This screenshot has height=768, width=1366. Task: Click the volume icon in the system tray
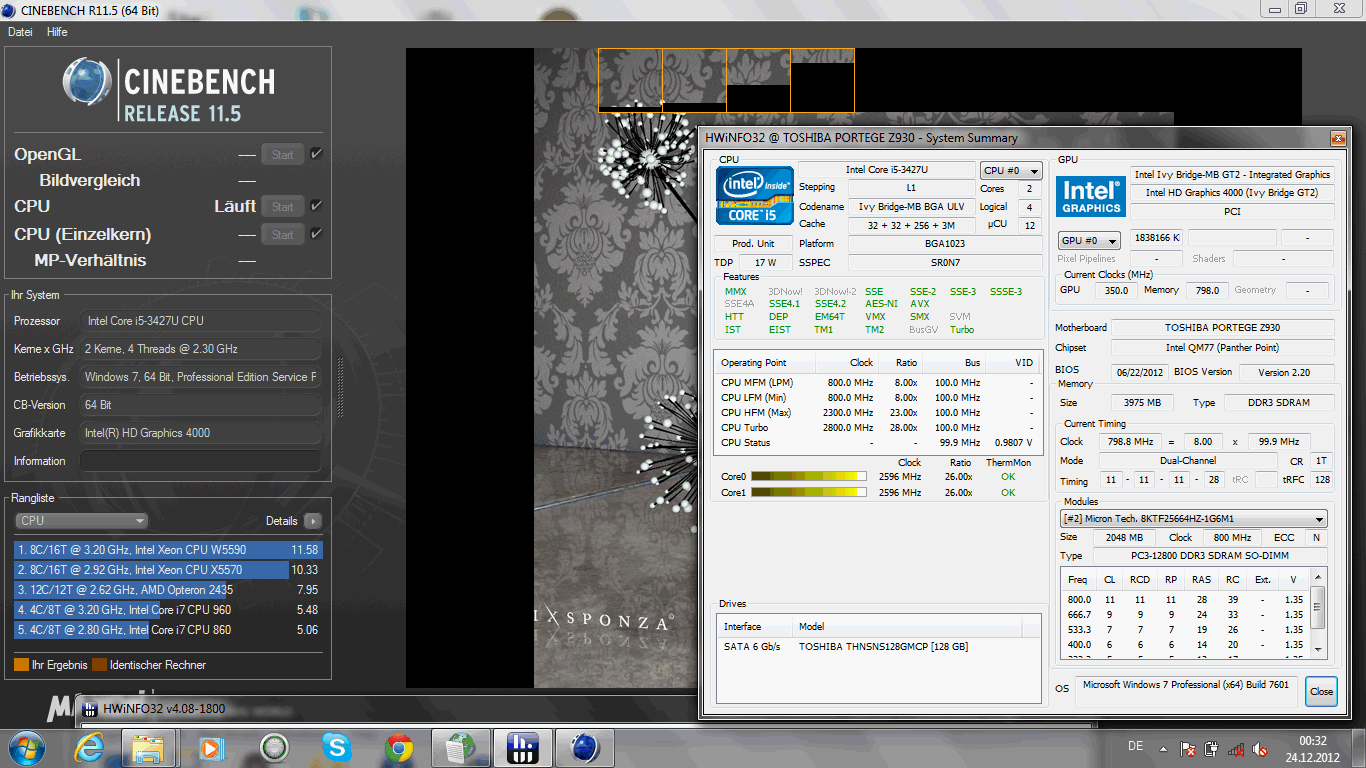pos(1260,748)
